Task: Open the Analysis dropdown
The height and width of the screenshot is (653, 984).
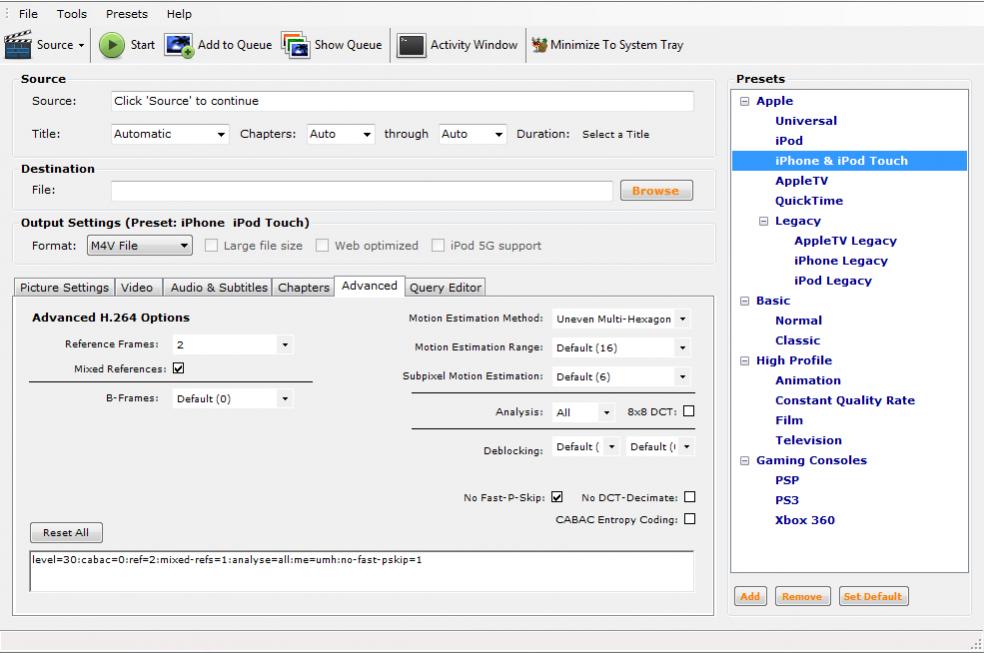Action: click(583, 412)
